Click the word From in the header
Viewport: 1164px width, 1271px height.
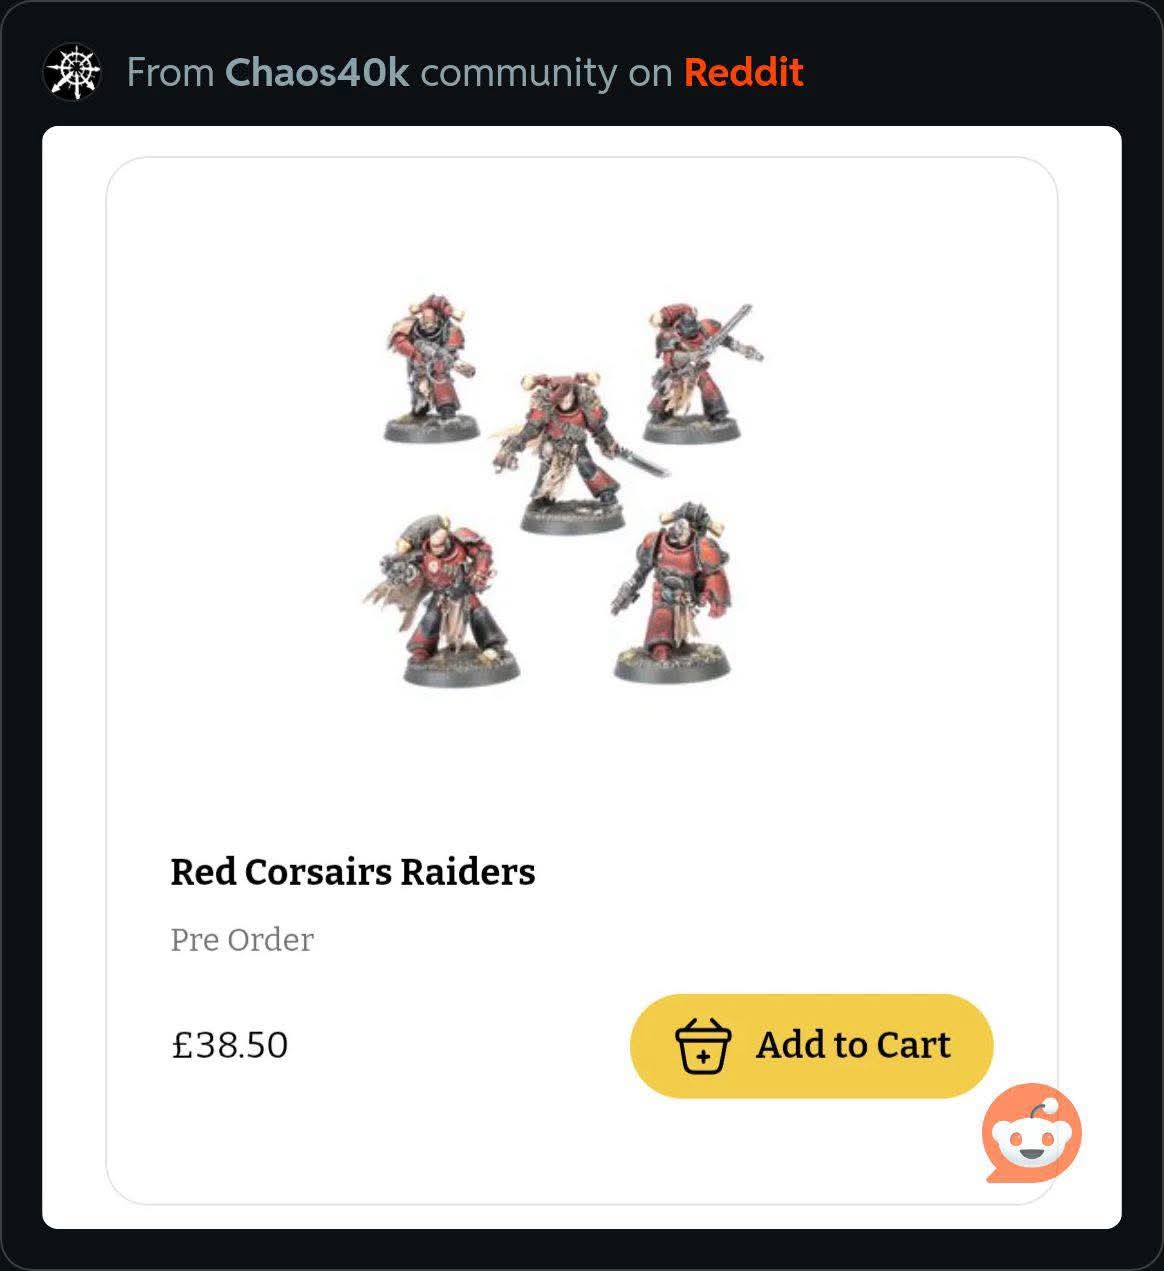[171, 73]
